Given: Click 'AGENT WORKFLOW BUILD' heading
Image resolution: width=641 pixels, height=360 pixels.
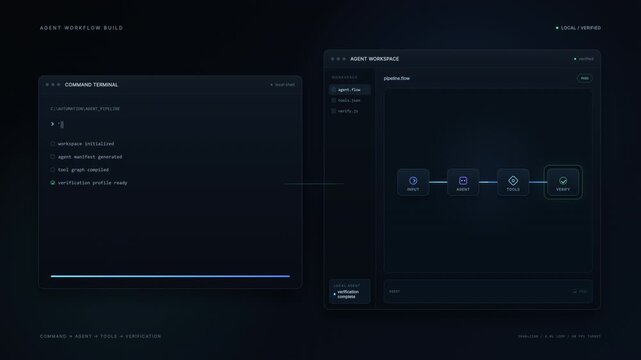Looking at the screenshot, I should 81,28.
